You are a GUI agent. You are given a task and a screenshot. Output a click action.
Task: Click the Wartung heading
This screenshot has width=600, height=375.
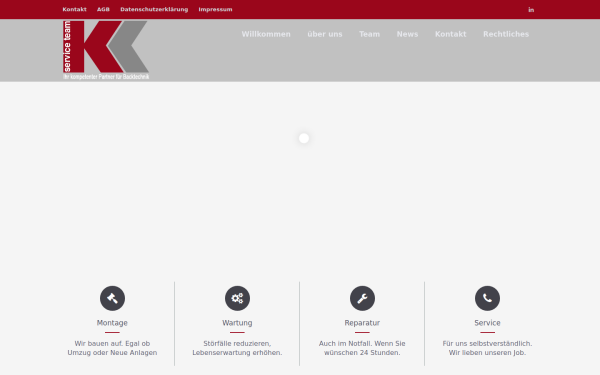tap(237, 323)
